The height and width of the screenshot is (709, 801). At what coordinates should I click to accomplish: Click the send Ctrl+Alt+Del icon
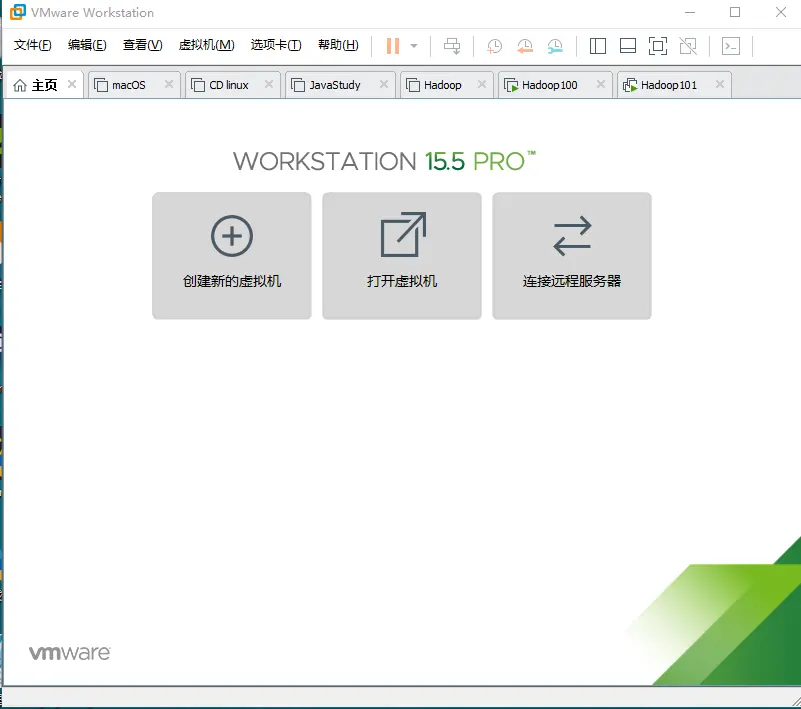452,46
